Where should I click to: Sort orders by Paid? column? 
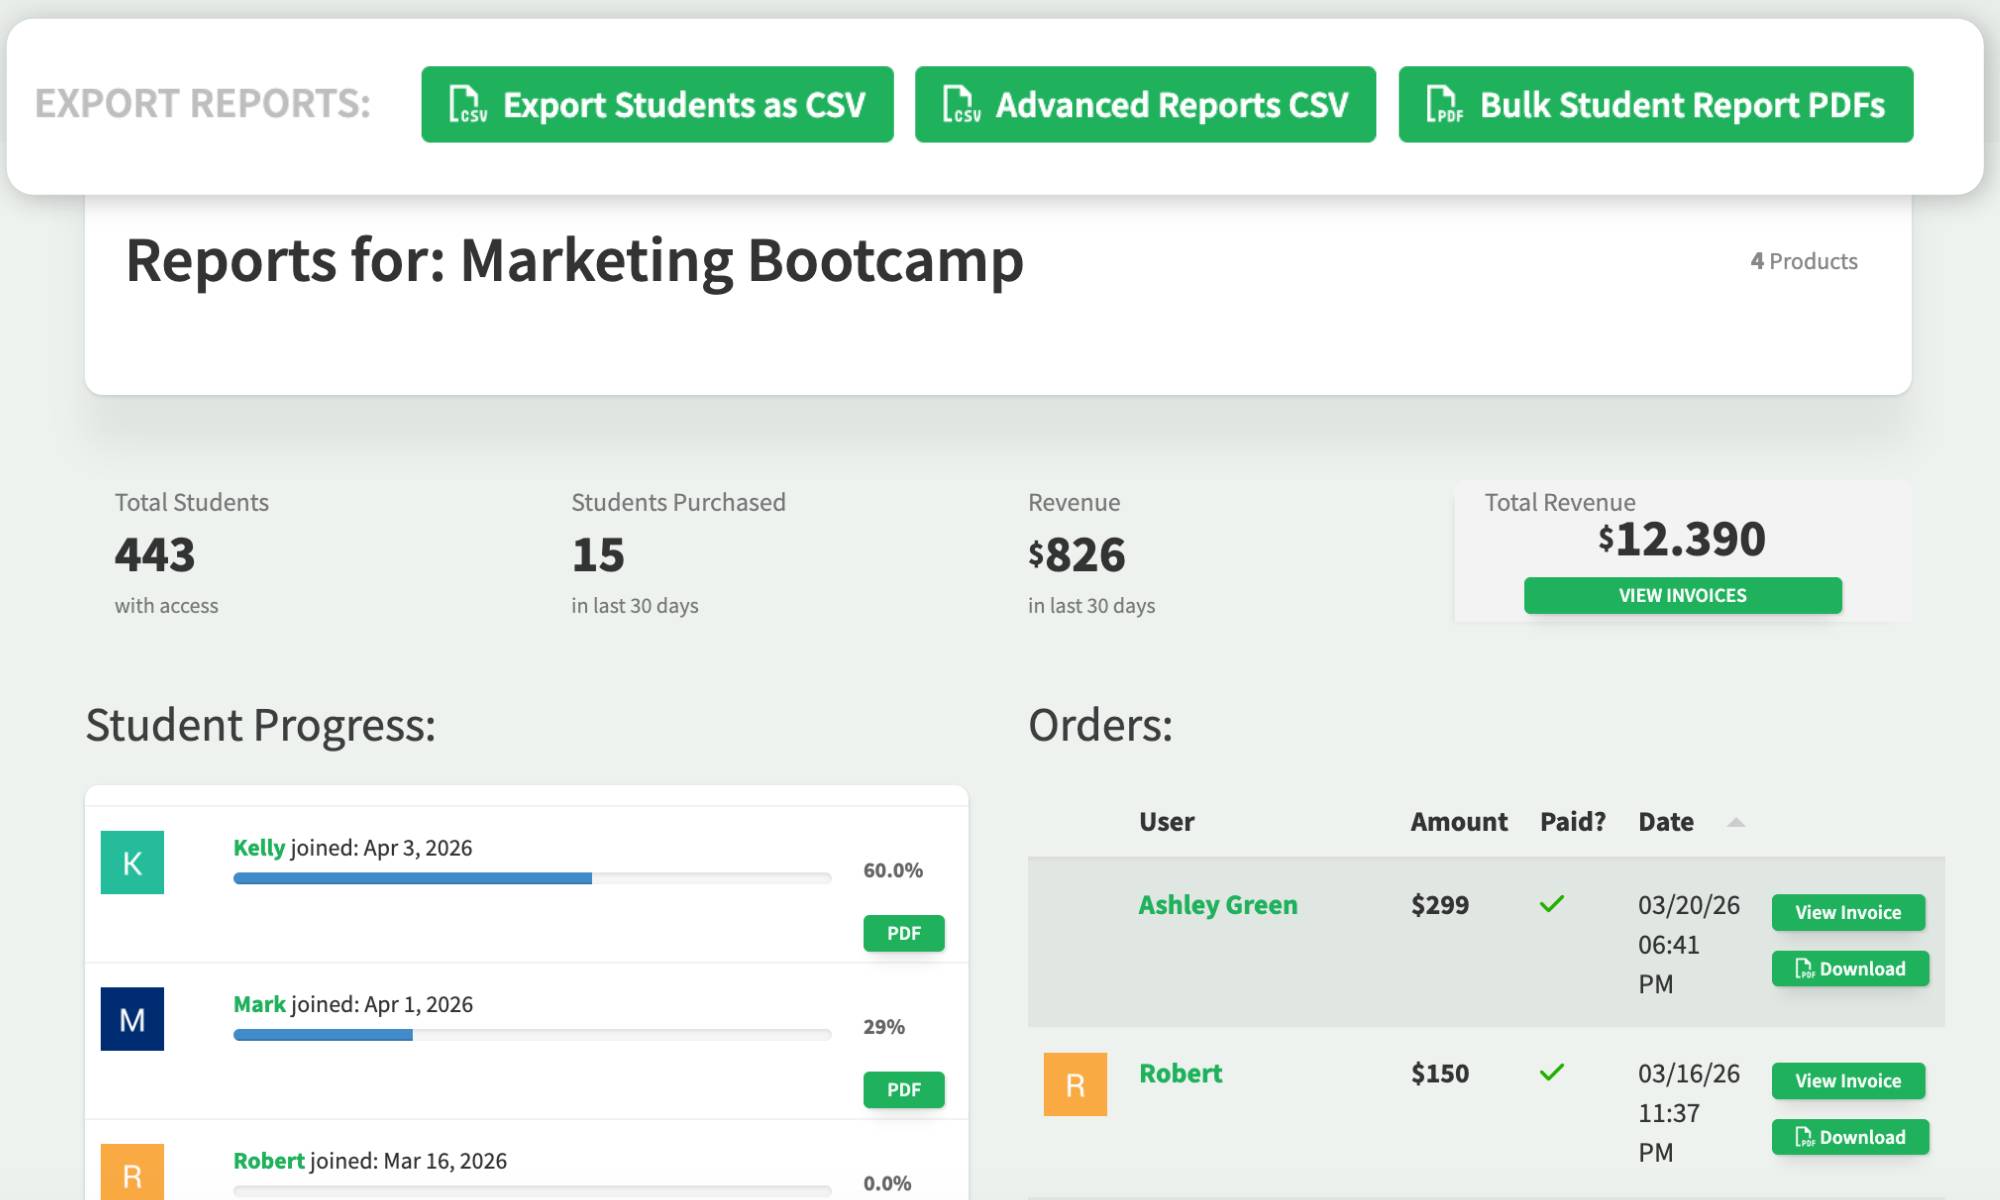coord(1573,822)
